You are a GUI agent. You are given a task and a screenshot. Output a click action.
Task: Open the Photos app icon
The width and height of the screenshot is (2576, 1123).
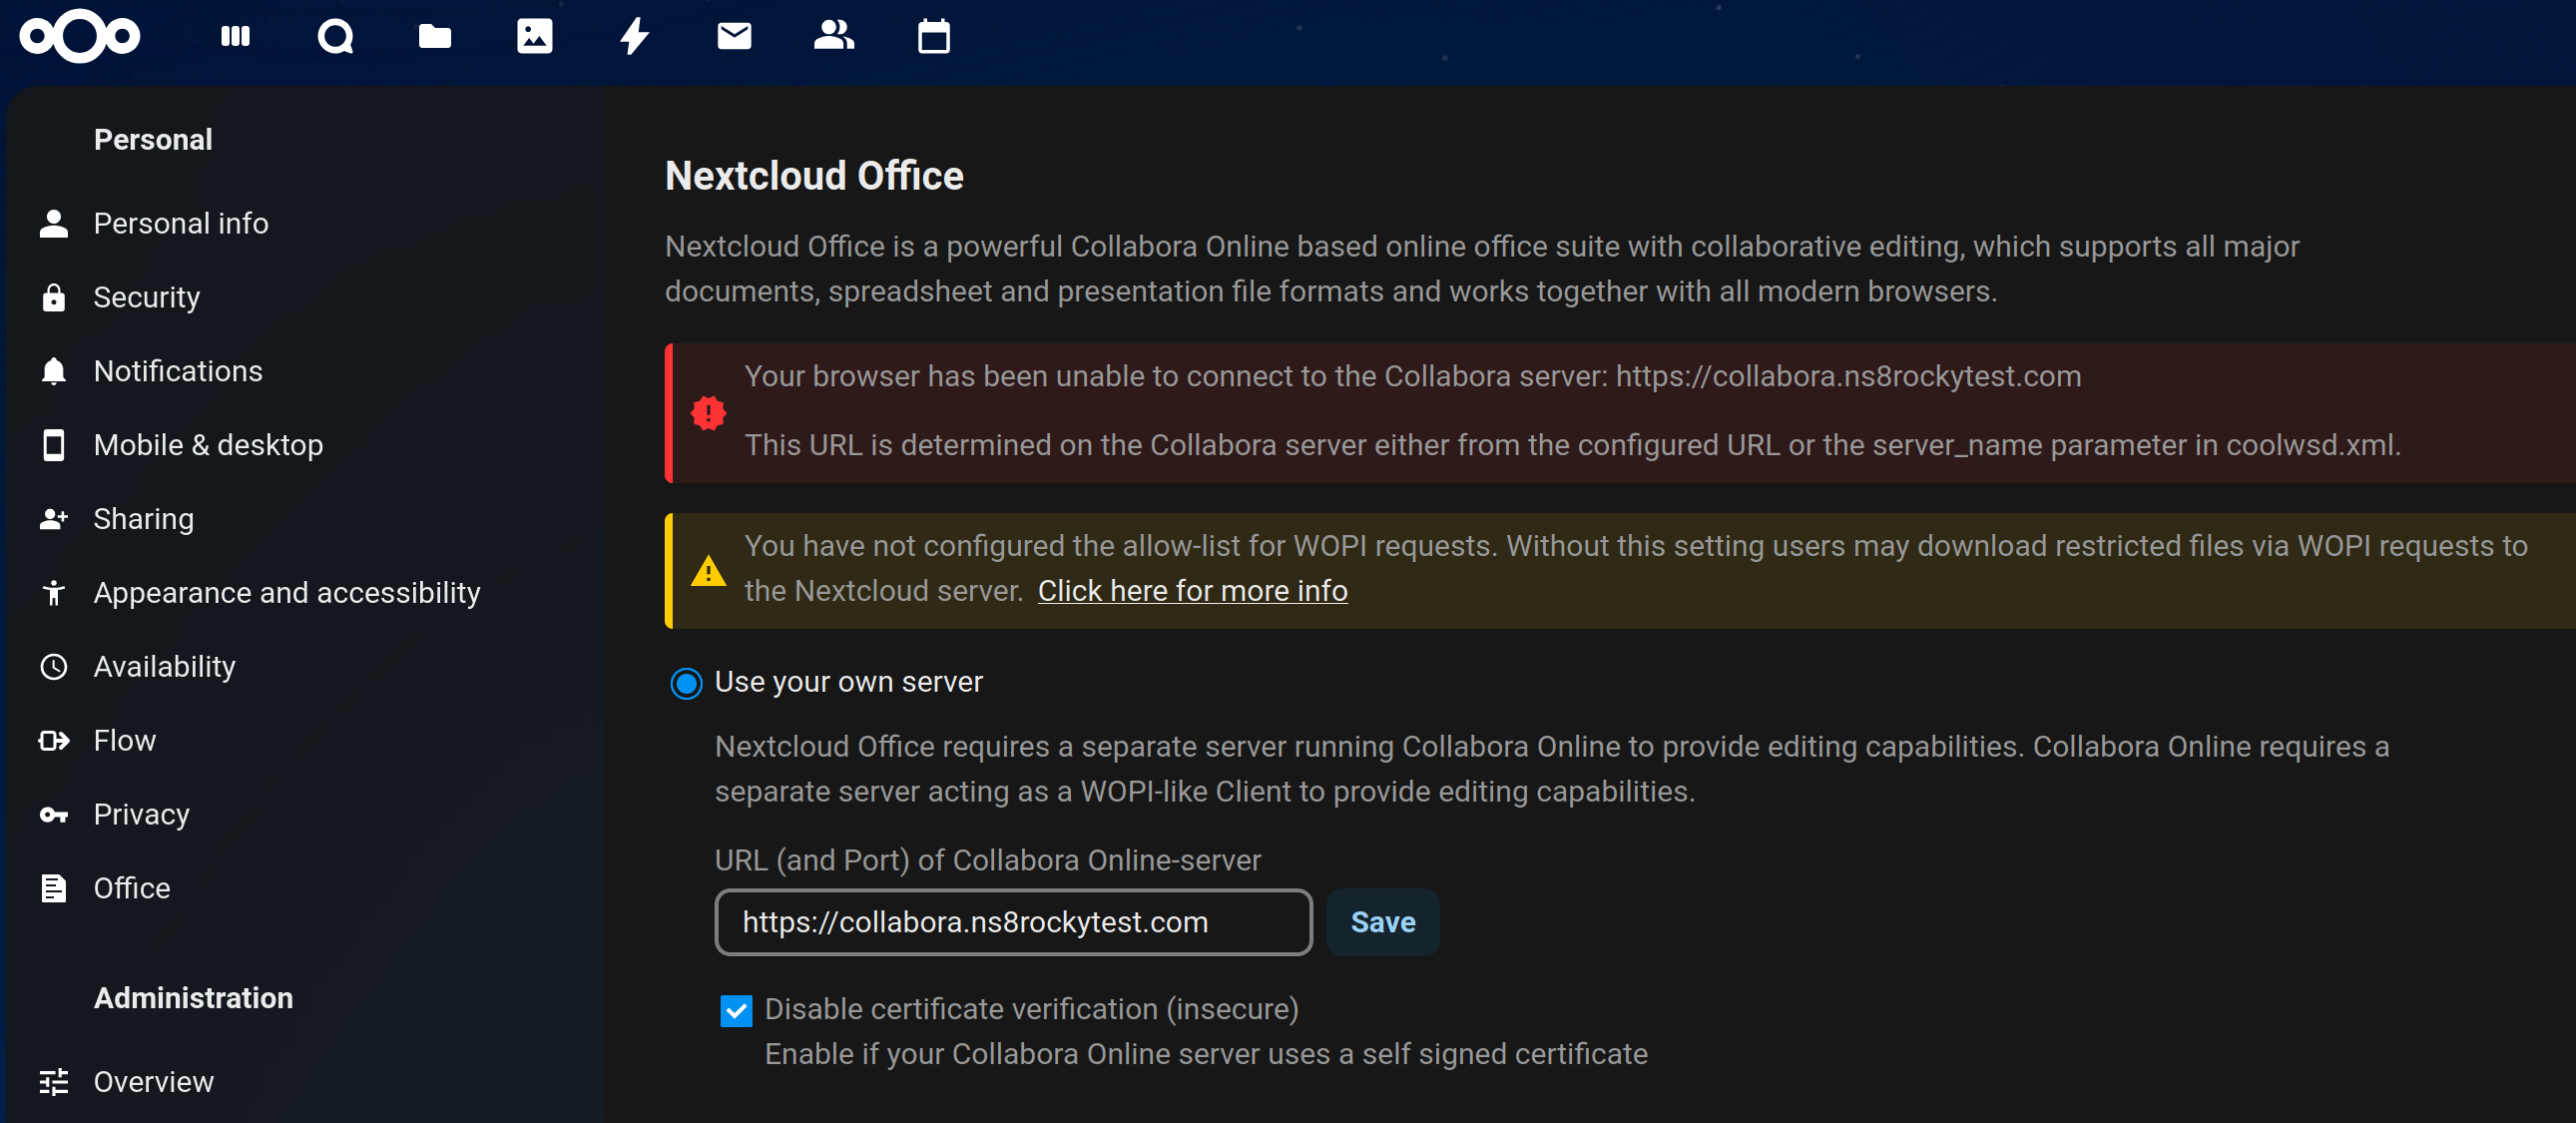point(535,36)
